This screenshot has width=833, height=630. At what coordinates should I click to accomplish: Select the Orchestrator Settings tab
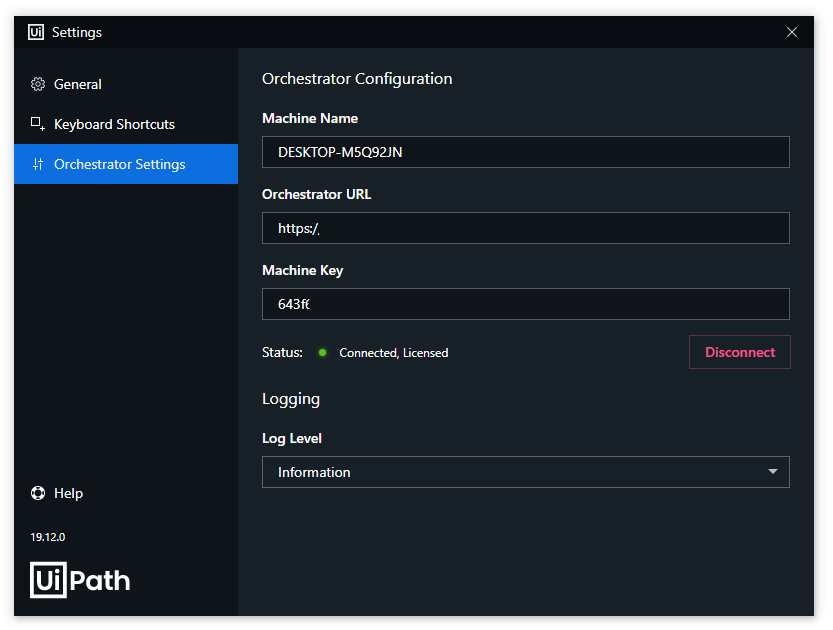tap(126, 164)
